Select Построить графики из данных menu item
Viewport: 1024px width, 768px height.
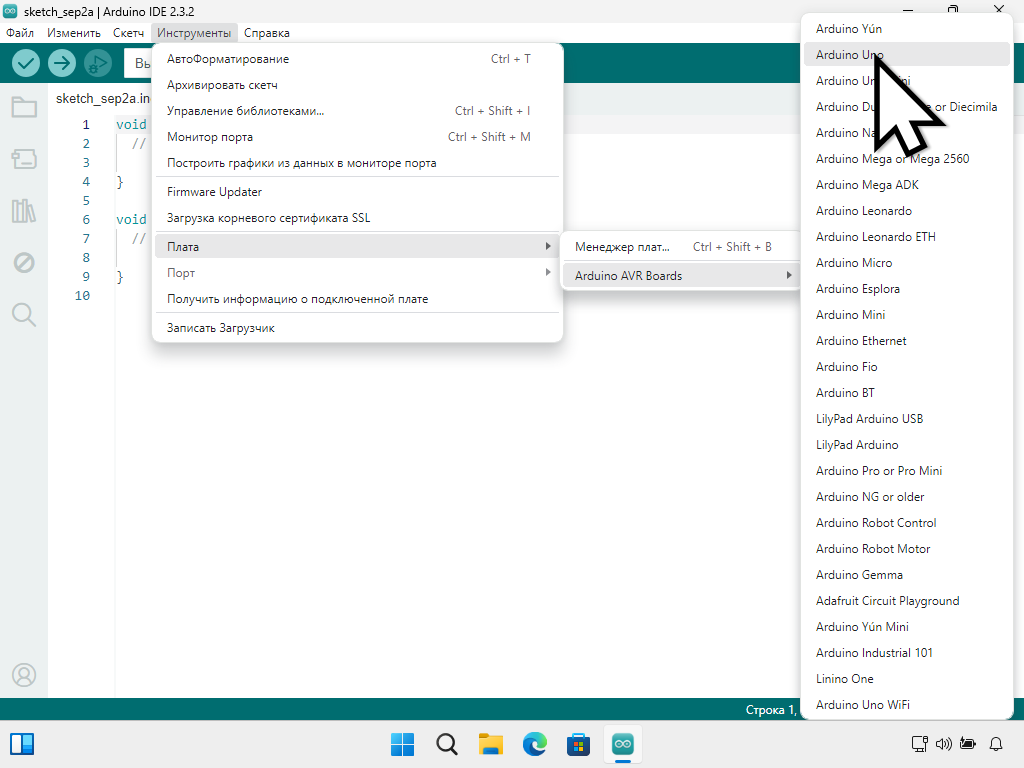[x=357, y=163]
